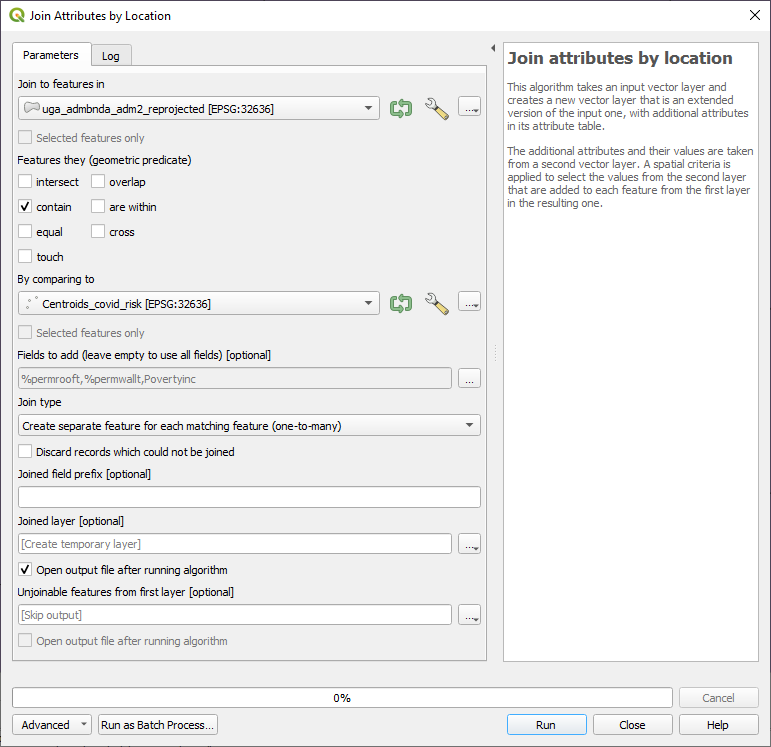Enable the intersect geometric predicate
Screen dimensions: 771x747
[25, 182]
